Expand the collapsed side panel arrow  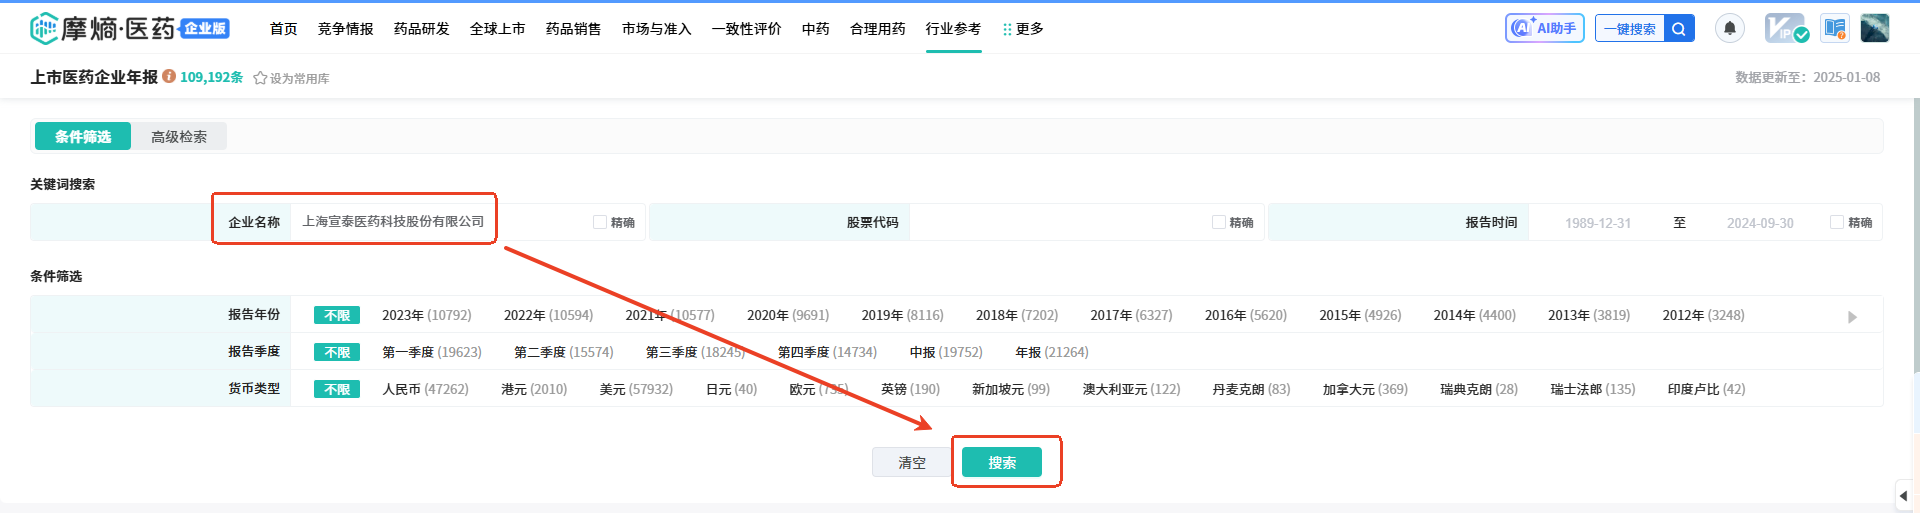pyautogui.click(x=1904, y=495)
